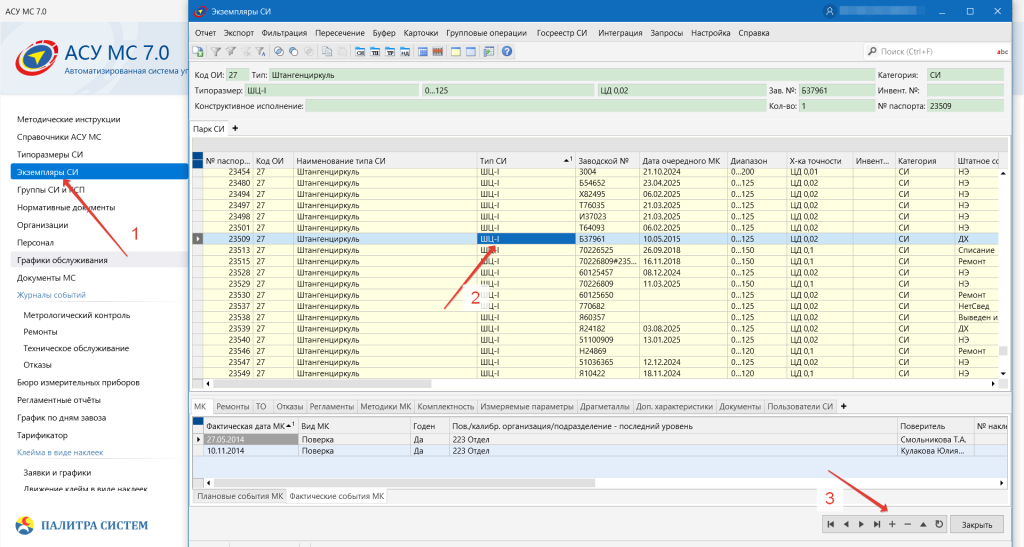Open the folder icon labeled СИ in toolbar
Screen dimensions: 1024x547
coord(360,52)
